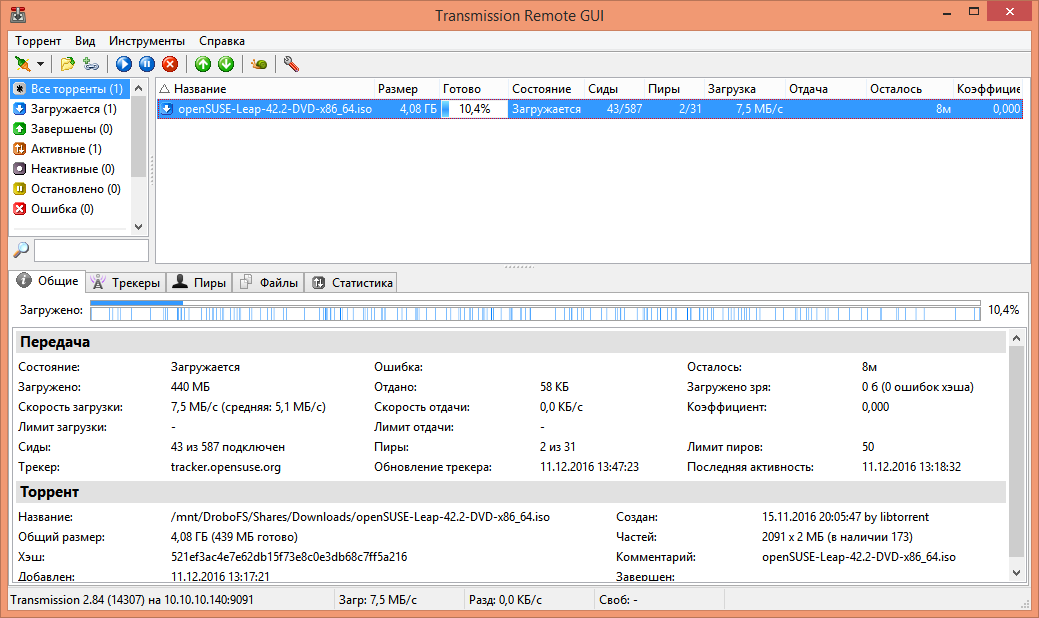The height and width of the screenshot is (618, 1039).
Task: Click the tracker.opensuse.org tracker value
Action: [x=226, y=467]
